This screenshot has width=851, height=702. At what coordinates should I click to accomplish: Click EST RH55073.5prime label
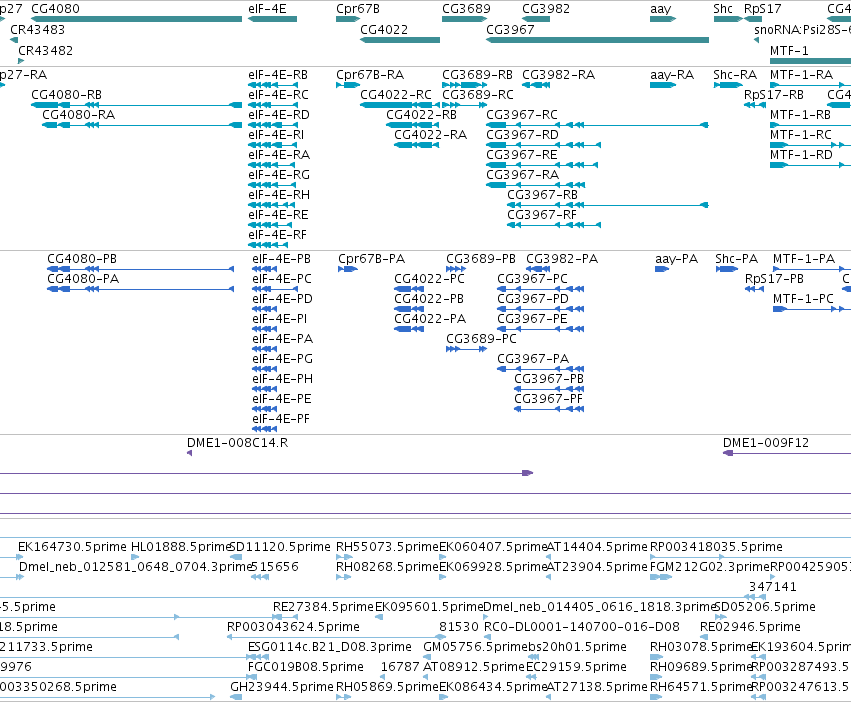tap(387, 546)
